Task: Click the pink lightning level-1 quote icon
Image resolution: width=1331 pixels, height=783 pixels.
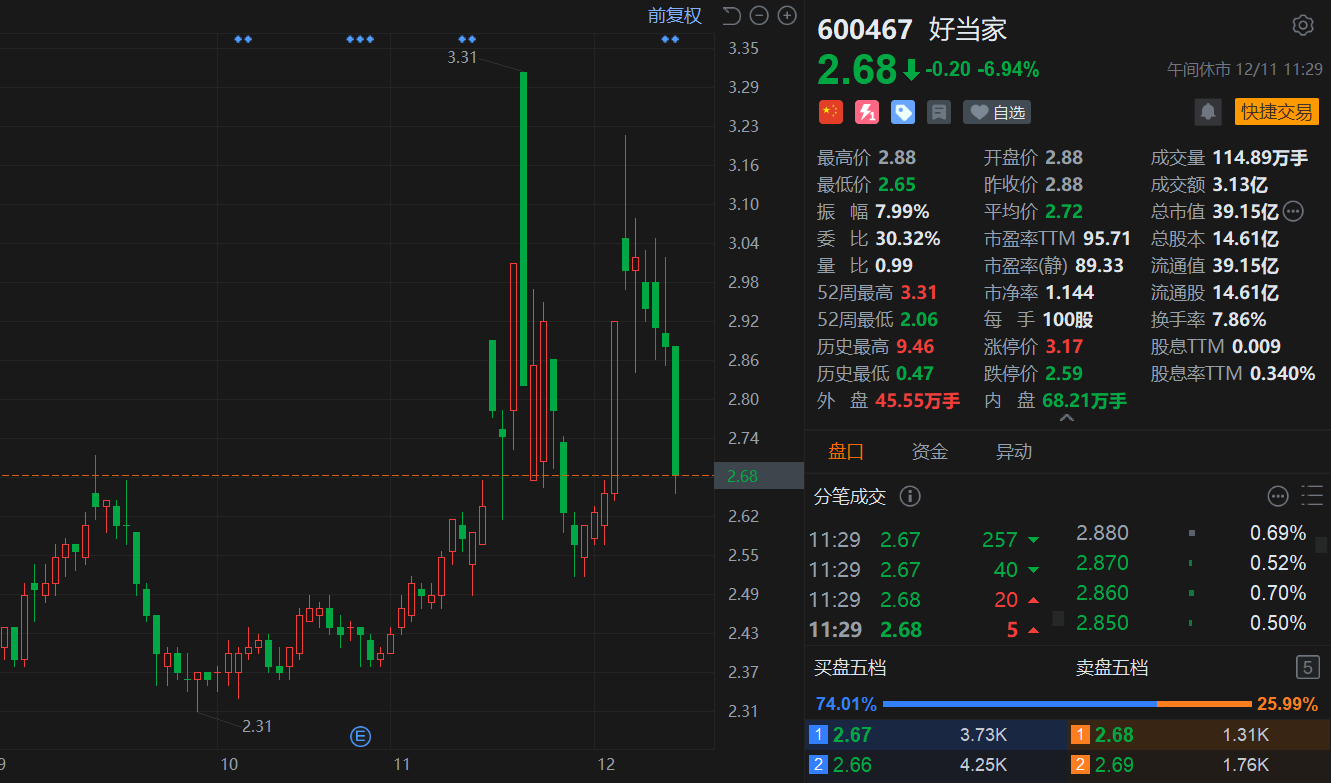Action: (x=866, y=112)
